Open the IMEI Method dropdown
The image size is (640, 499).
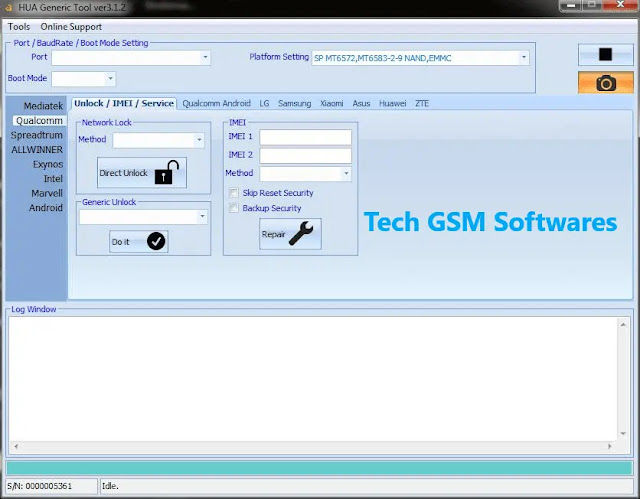point(346,174)
